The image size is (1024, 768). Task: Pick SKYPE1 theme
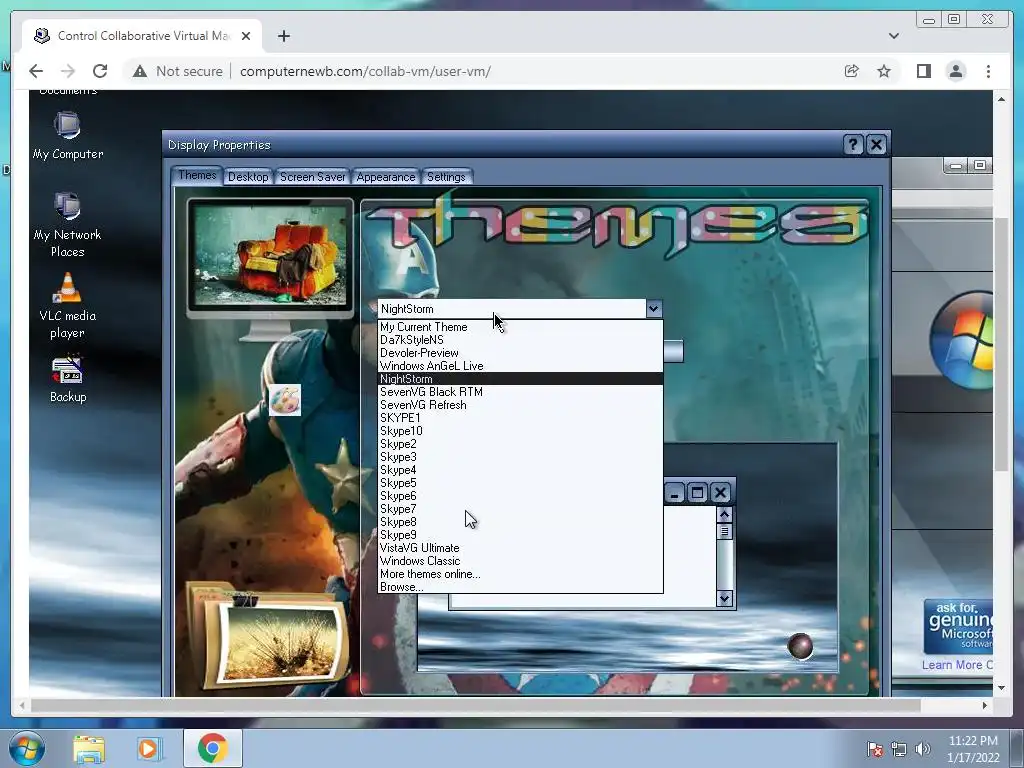(520, 418)
